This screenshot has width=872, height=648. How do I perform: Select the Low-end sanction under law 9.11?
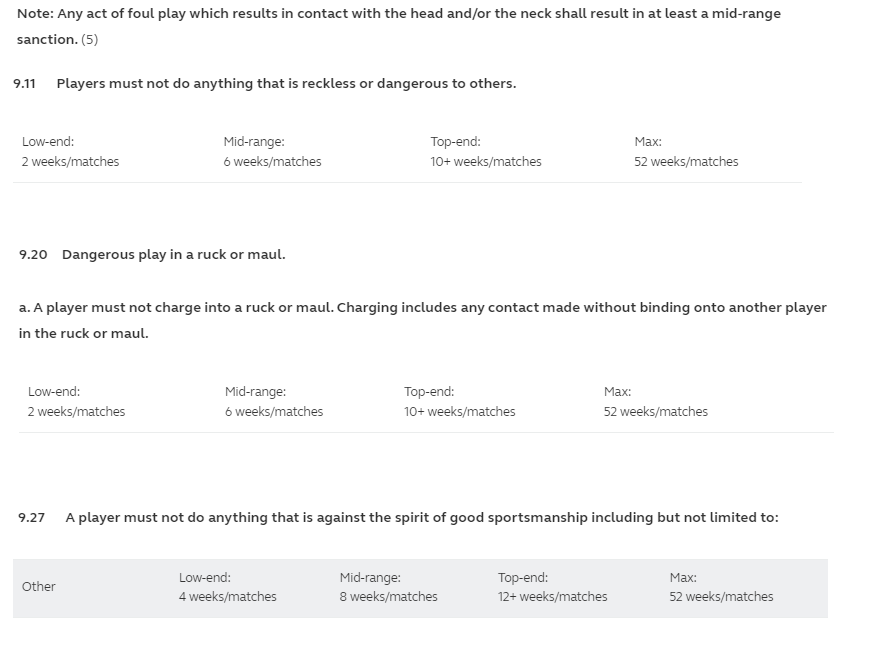pyautogui.click(x=70, y=152)
